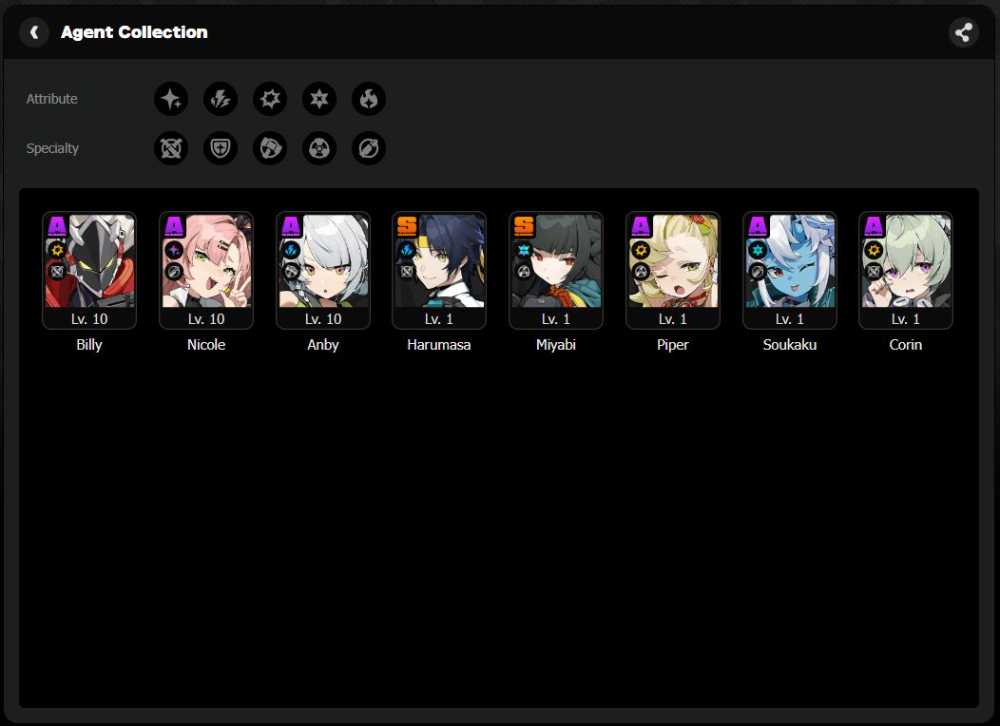Viewport: 1000px width, 726px height.
Task: Filter agents by Fire attribute
Action: [369, 99]
